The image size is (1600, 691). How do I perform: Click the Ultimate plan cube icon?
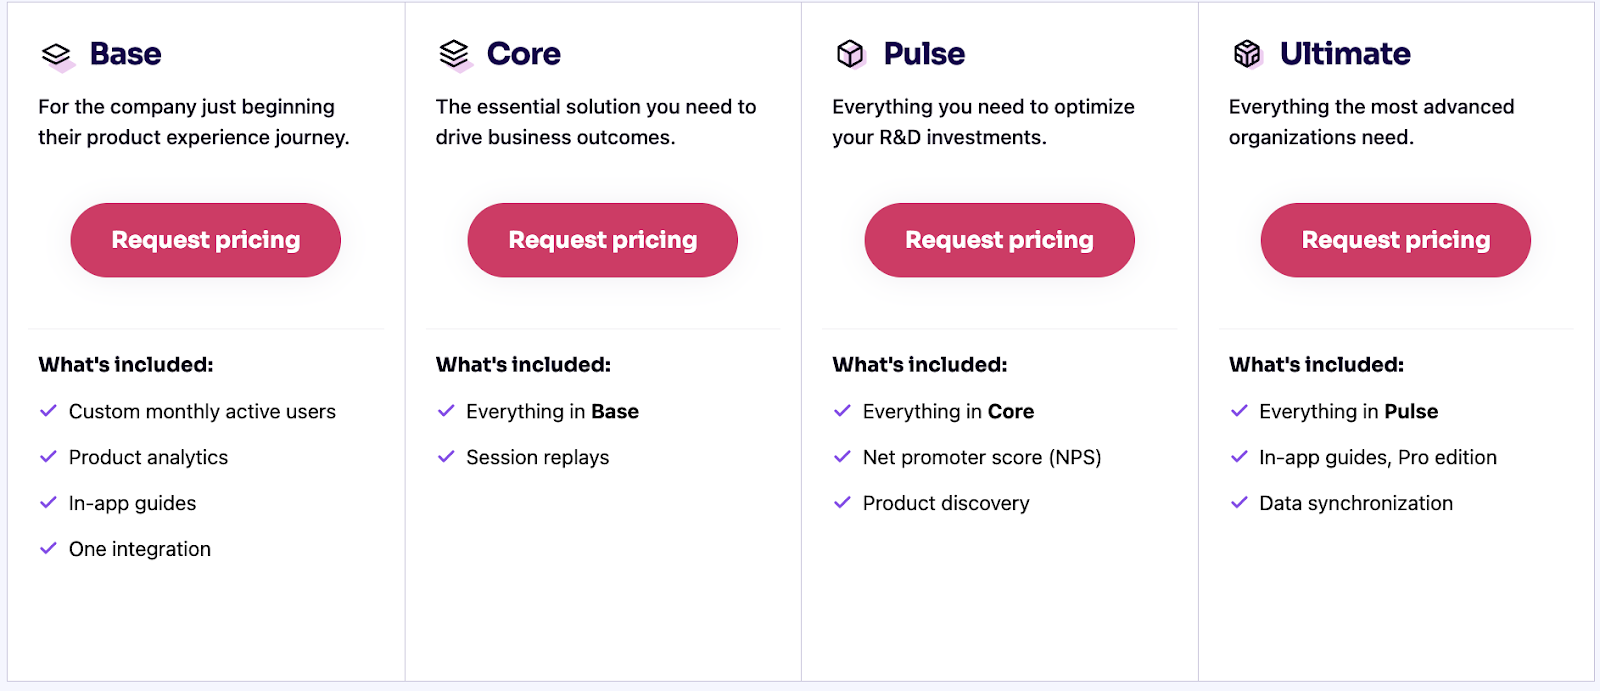pos(1247,54)
